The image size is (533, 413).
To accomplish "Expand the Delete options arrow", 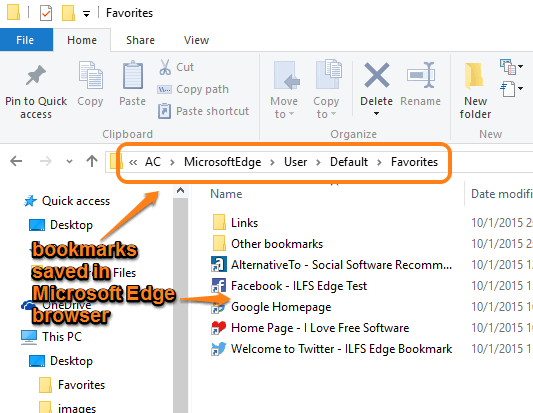I will point(376,114).
